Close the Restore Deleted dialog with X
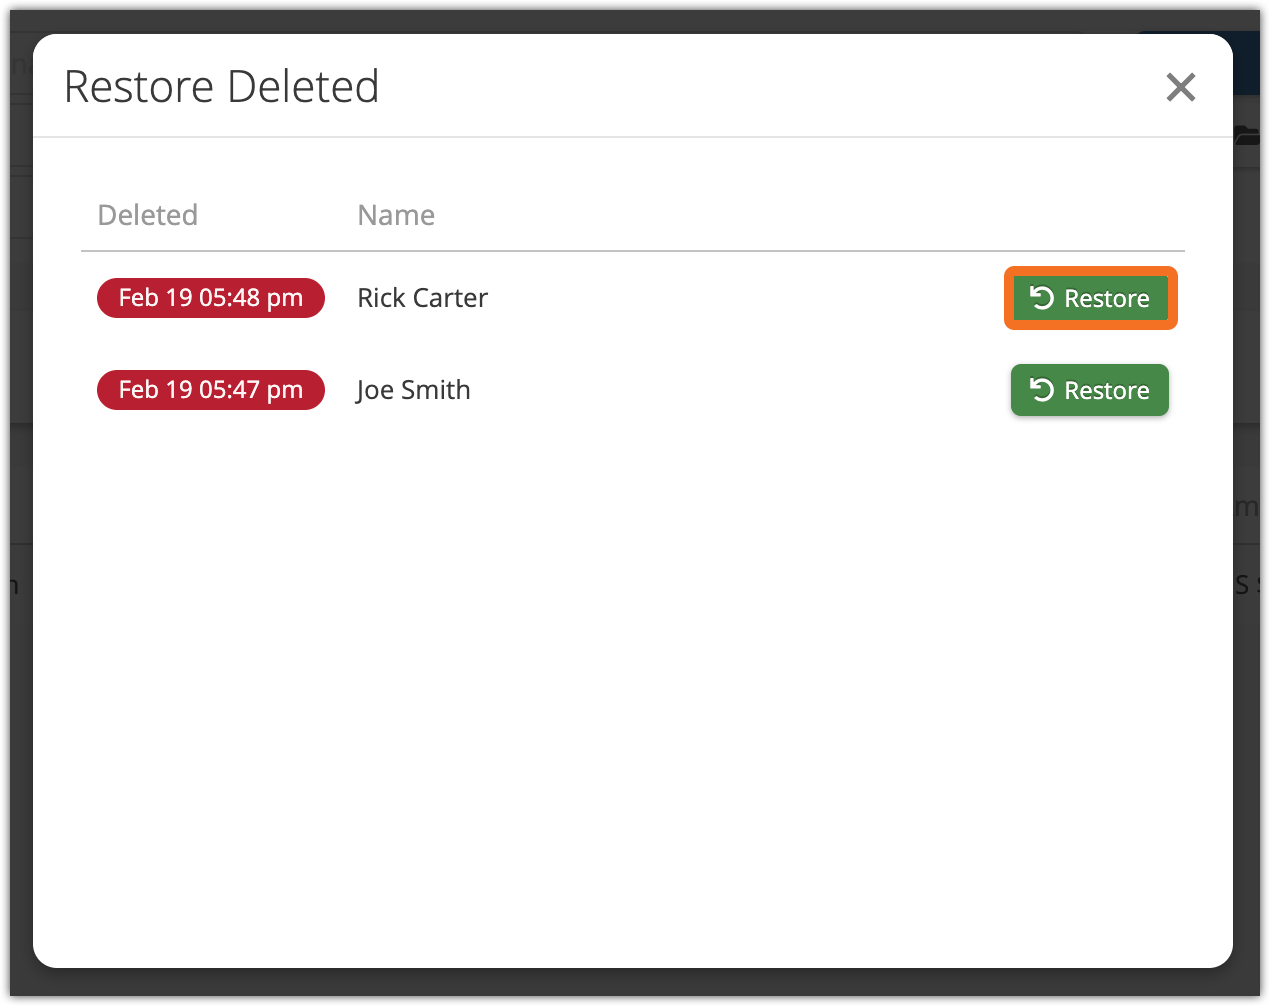The height and width of the screenshot is (1006, 1270). 1180,88
